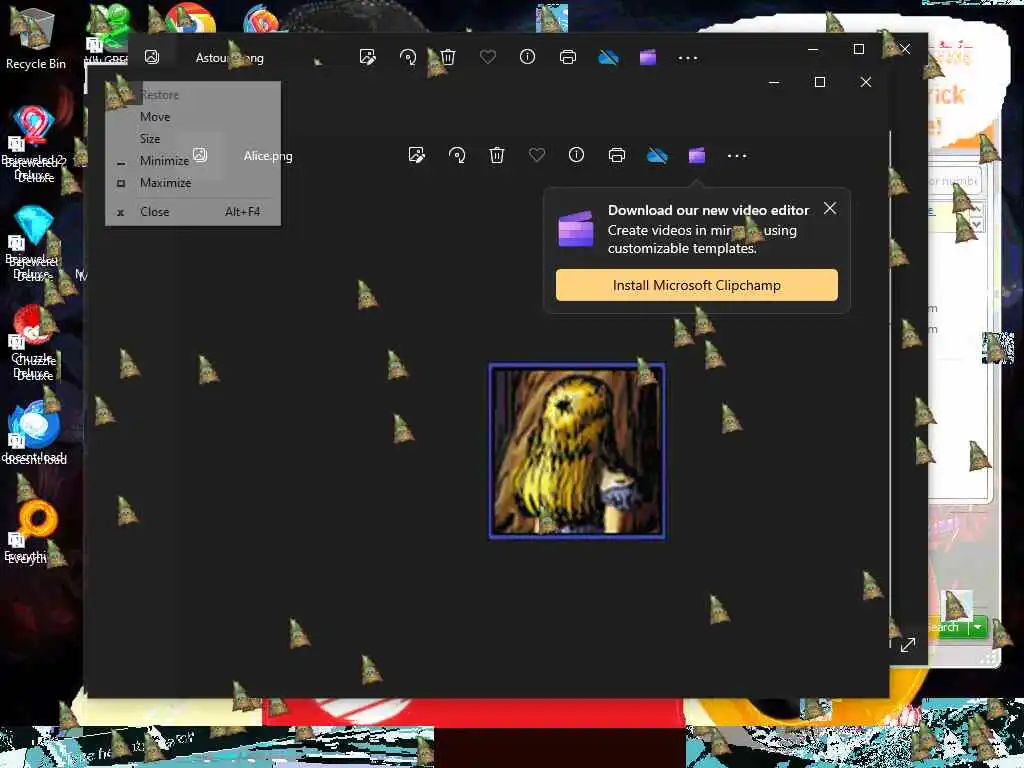Click Photos app icon beside Alice.png title
The image size is (1024, 768).
[200, 155]
